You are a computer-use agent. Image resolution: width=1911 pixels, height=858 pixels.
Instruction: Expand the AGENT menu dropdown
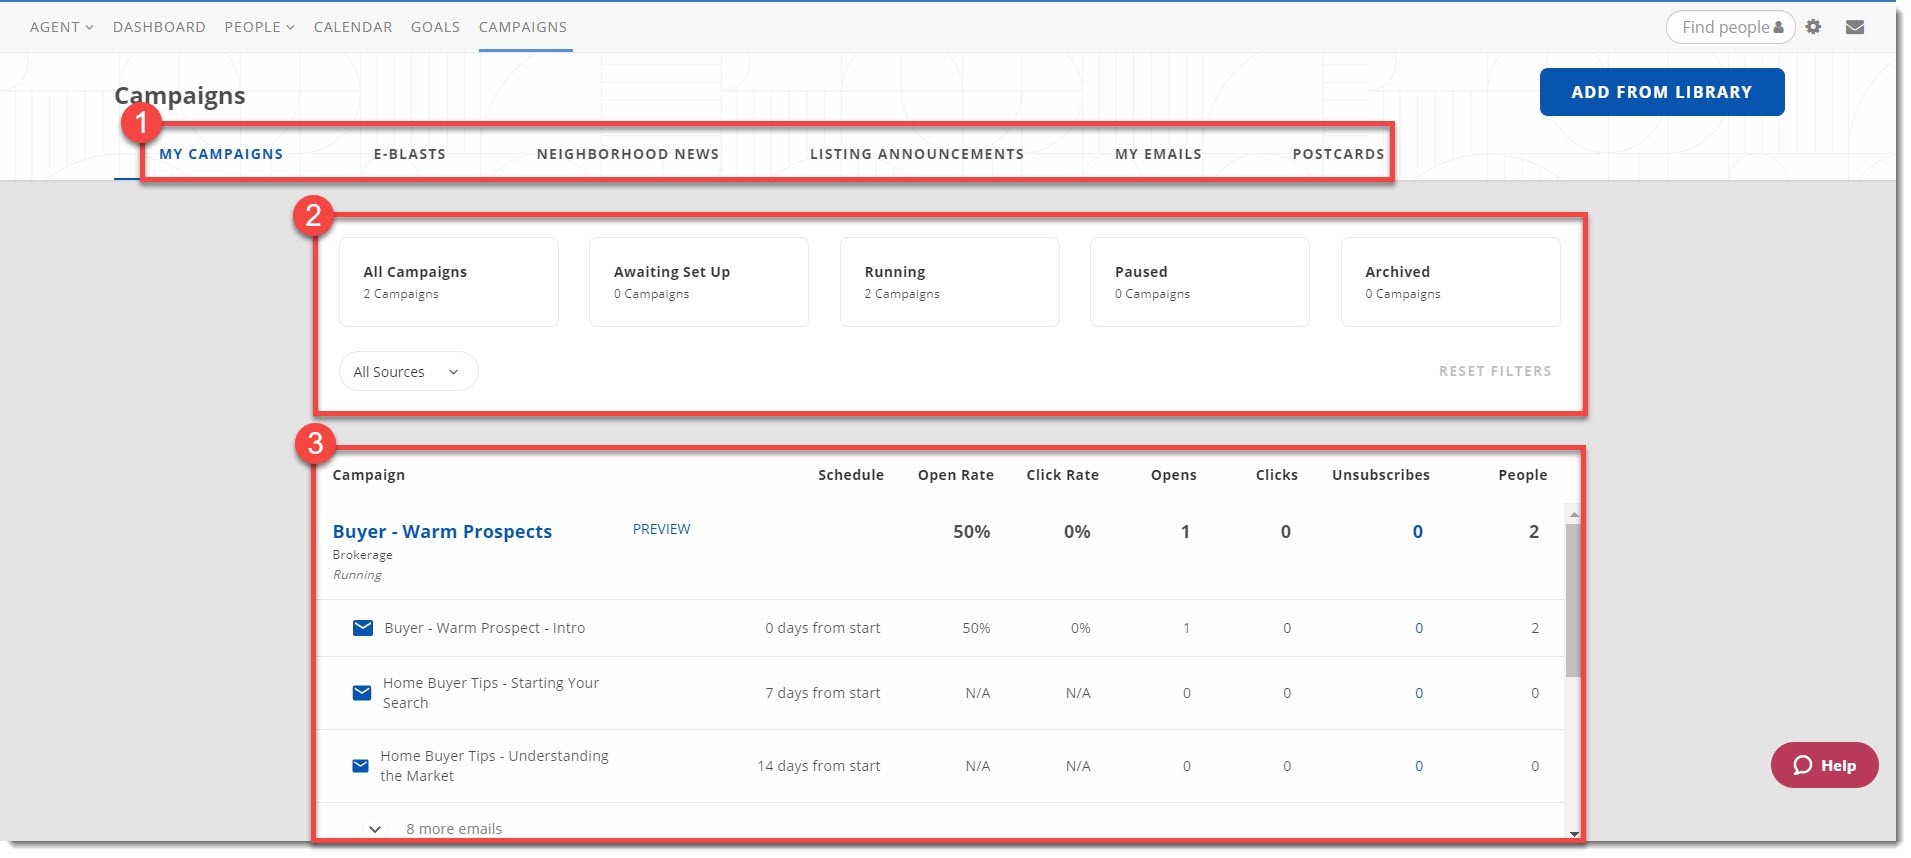61,27
